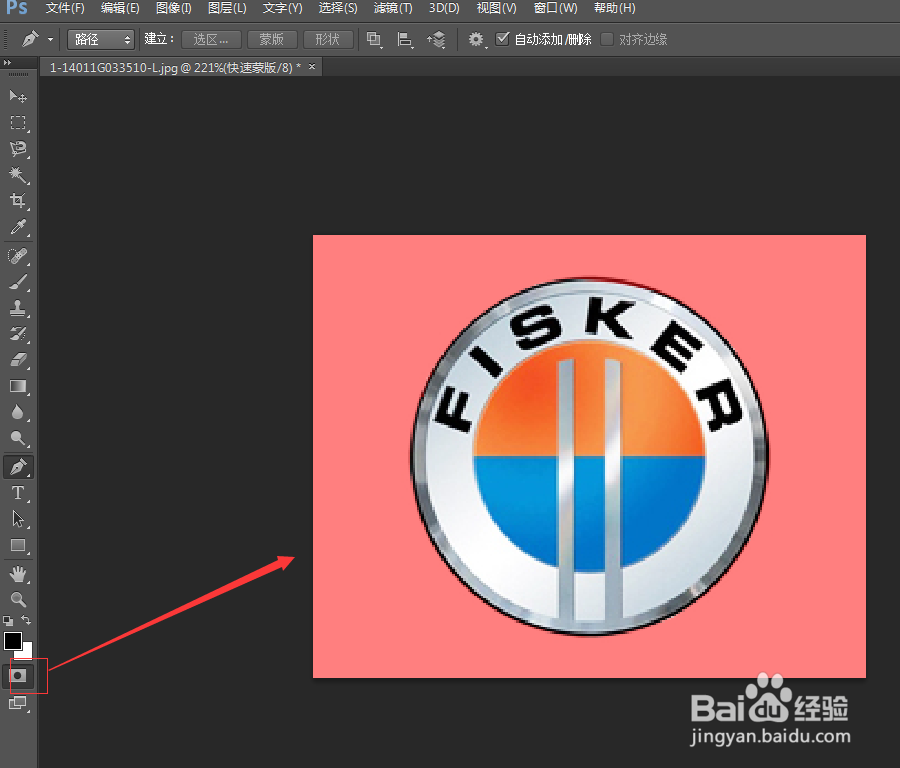Select the Blur tool
Screen dimensions: 900x768
click(18, 412)
